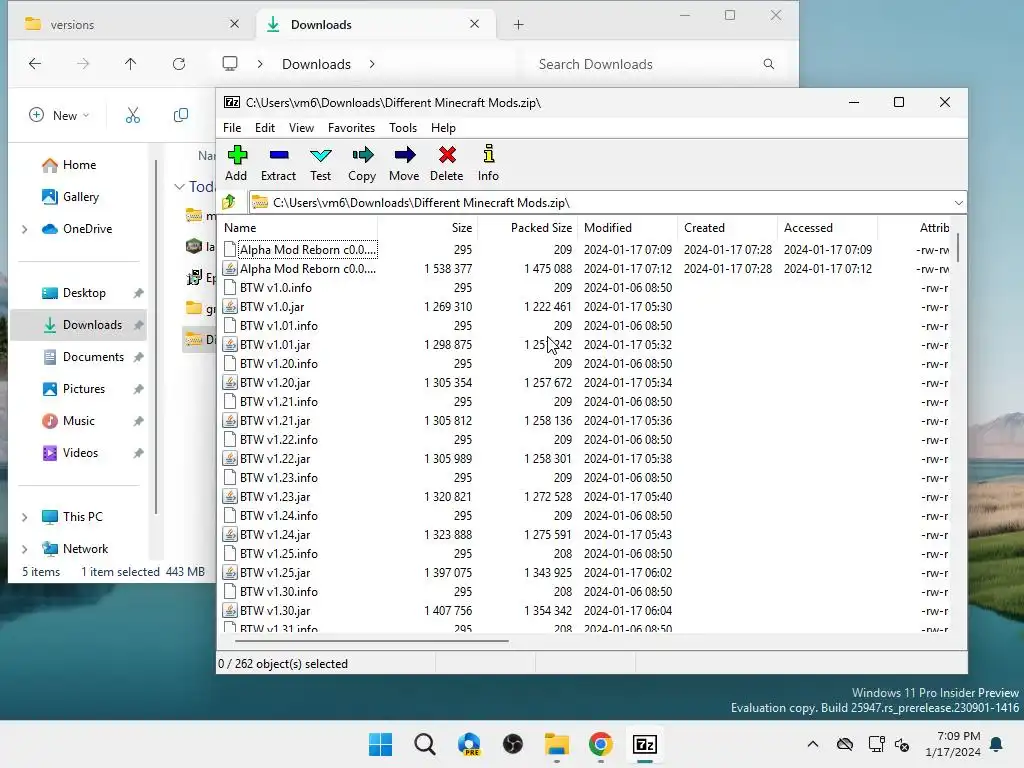Open the Help menu
This screenshot has width=1024, height=768.
click(x=443, y=128)
